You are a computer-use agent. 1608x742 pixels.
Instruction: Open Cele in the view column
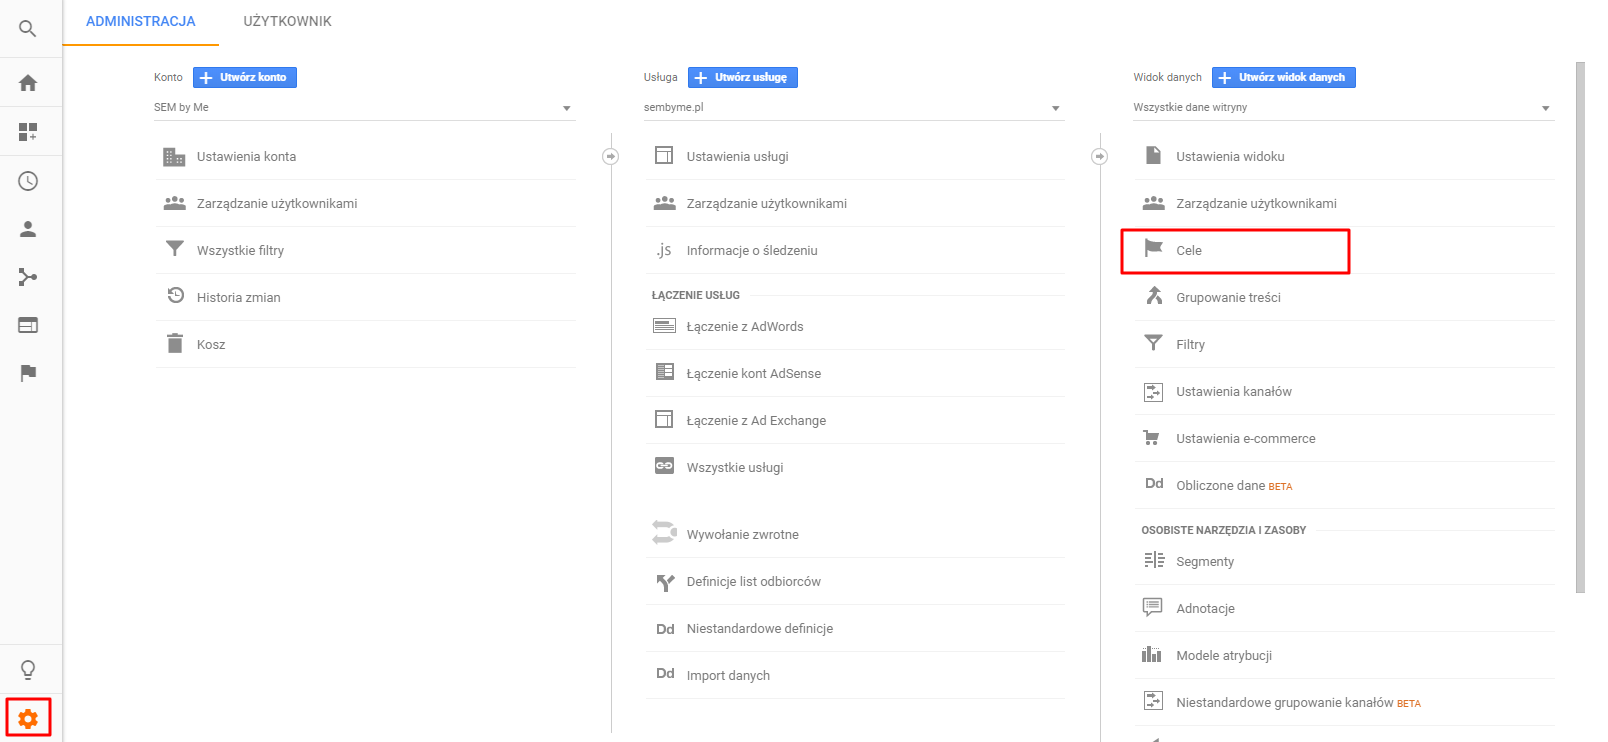pos(1189,251)
